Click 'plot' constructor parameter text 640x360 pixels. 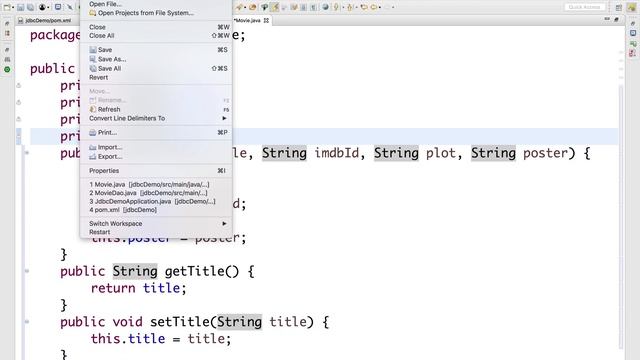pyautogui.click(x=441, y=153)
